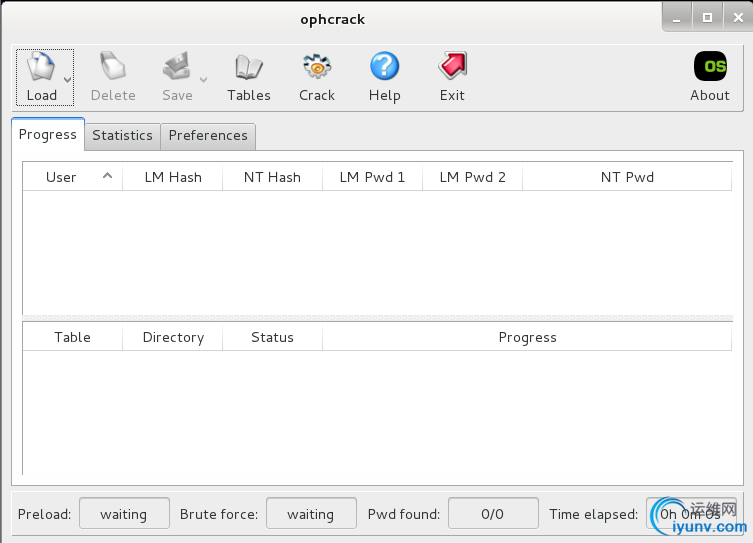Start cracking with the Crack icon
The image size is (753, 543).
[x=317, y=68]
